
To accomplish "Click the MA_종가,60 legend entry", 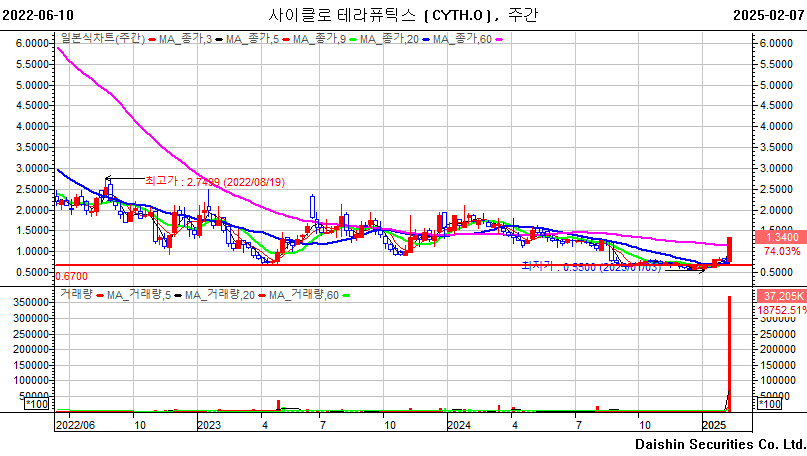I will tap(462, 39).
